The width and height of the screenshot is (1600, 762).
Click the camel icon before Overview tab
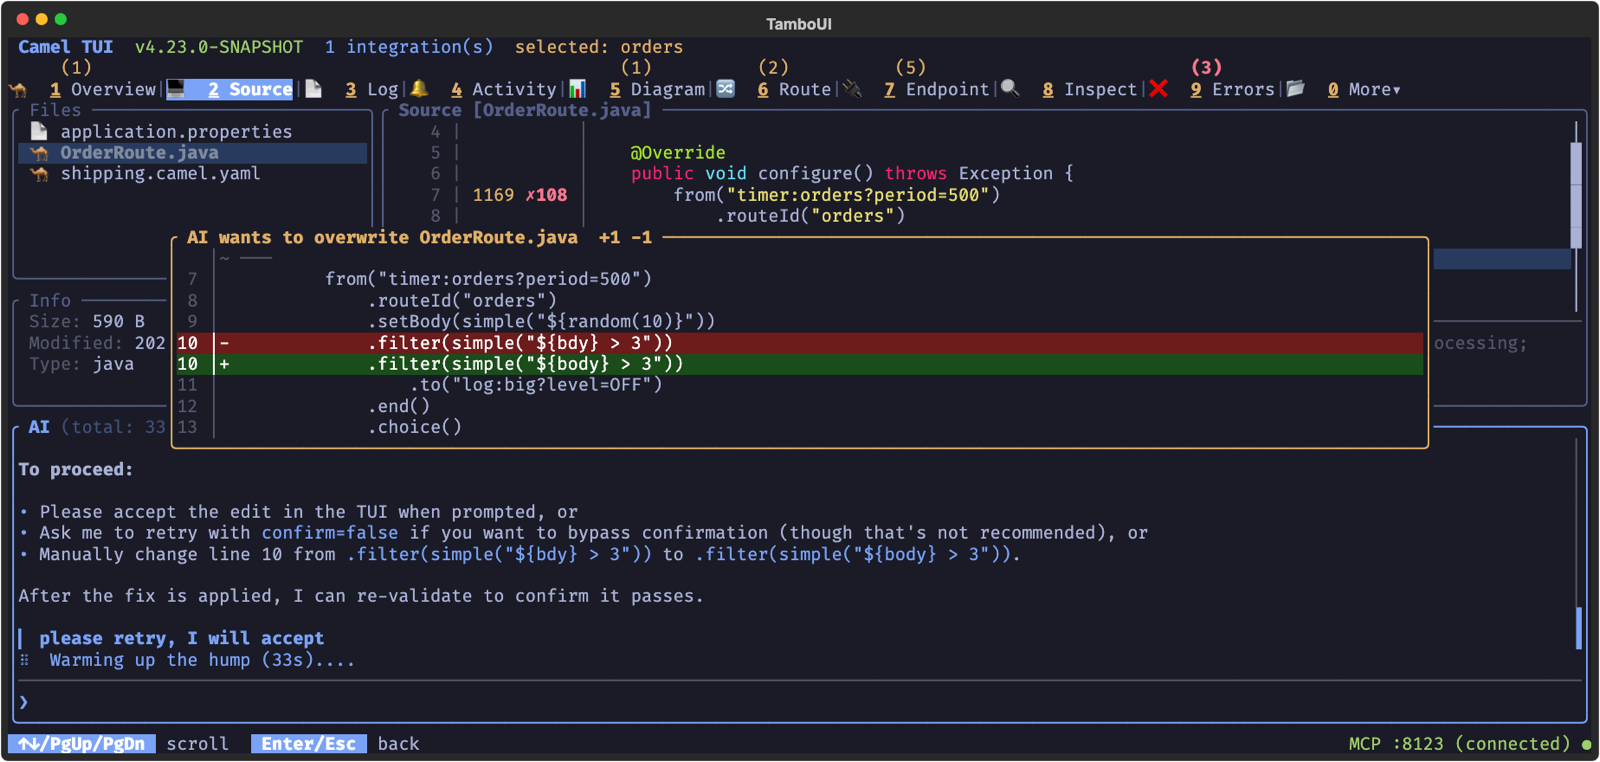(18, 90)
